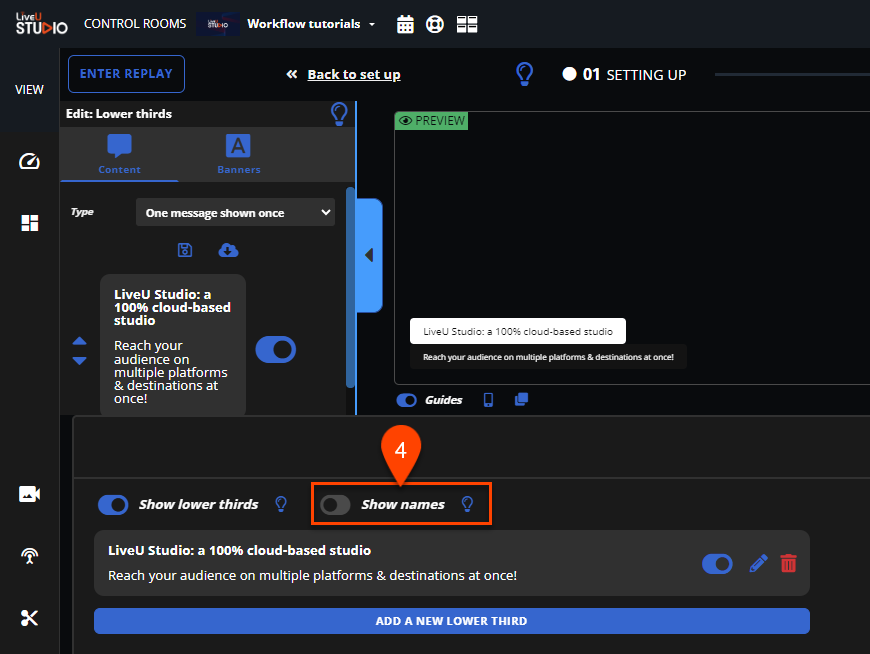Click the PREVIEW label badge
The width and height of the screenshot is (870, 654).
pyautogui.click(x=432, y=120)
